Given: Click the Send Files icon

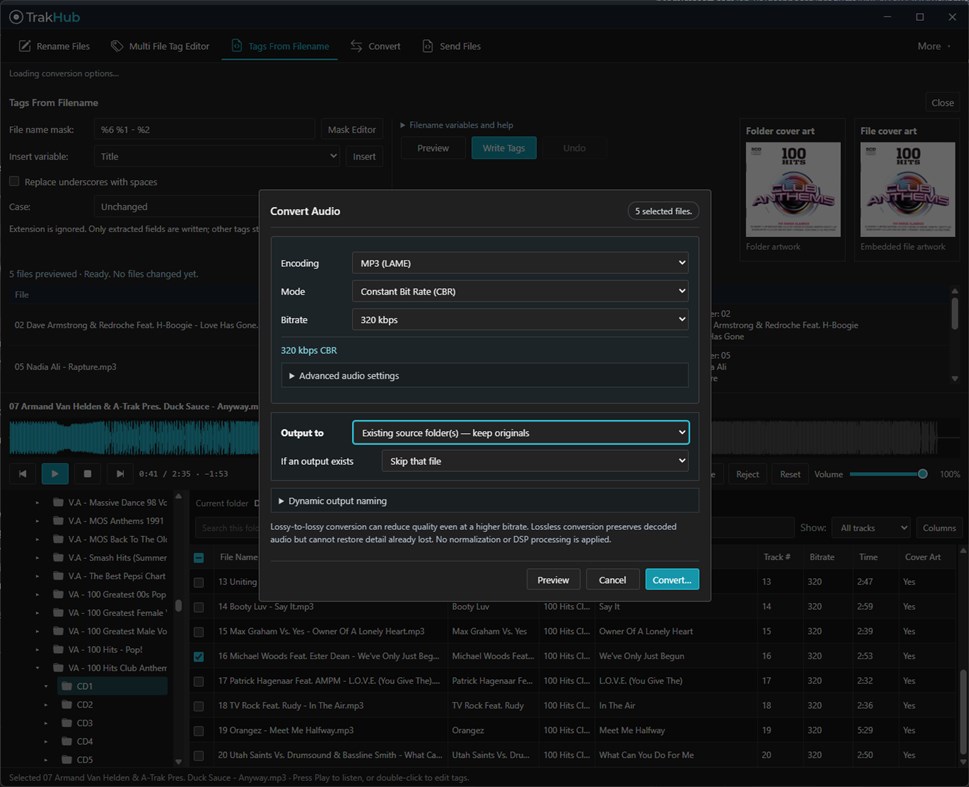Looking at the screenshot, I should (x=428, y=46).
